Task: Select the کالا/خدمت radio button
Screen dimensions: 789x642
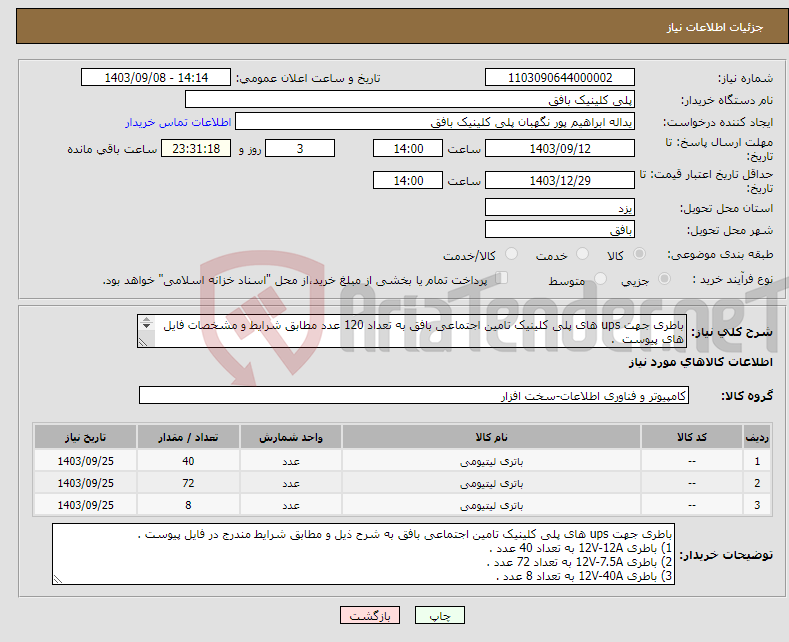Action: [511, 254]
